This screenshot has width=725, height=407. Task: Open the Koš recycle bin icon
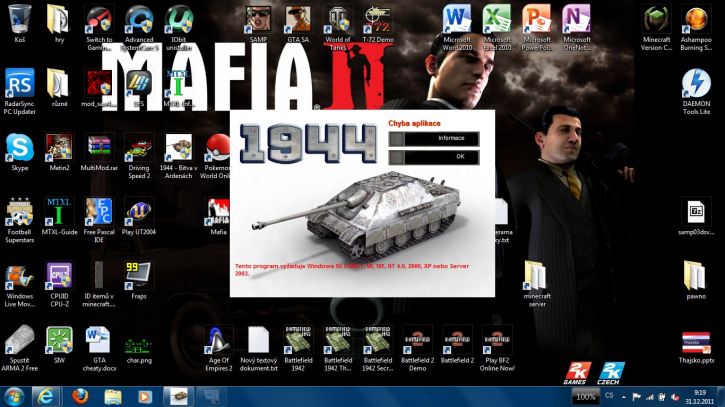click(20, 21)
